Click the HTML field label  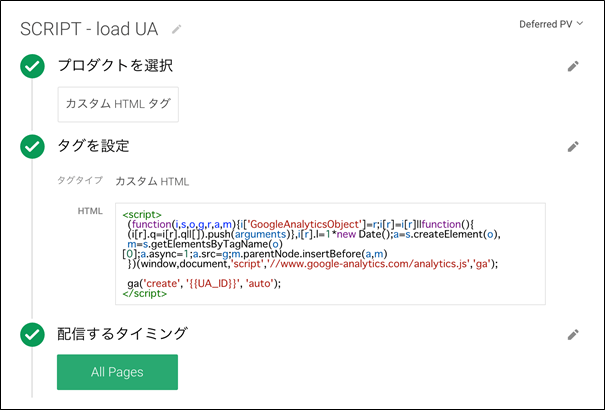coord(91,212)
